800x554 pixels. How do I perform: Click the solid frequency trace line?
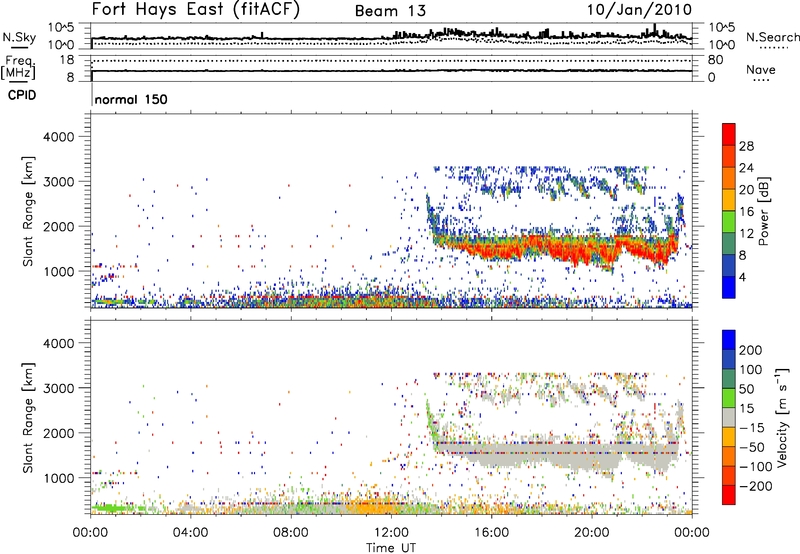391,70
